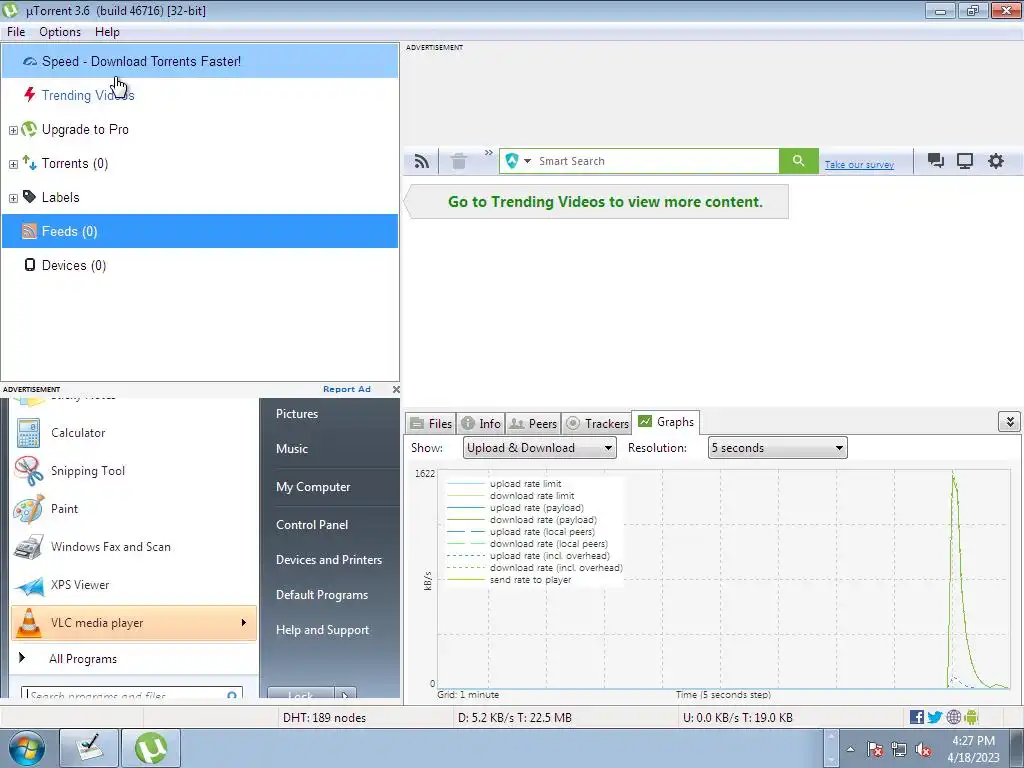The image size is (1024, 768).
Task: Click the Search programs and files box
Action: click(132, 693)
